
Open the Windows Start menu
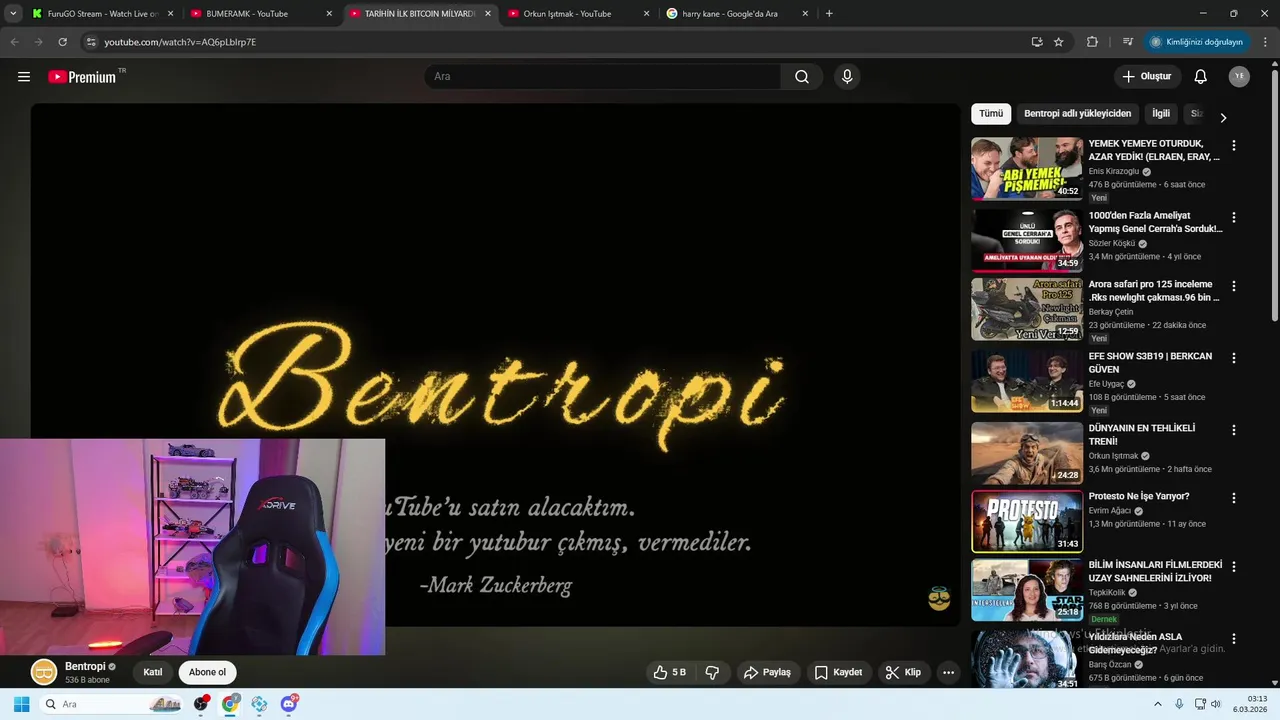[21, 704]
